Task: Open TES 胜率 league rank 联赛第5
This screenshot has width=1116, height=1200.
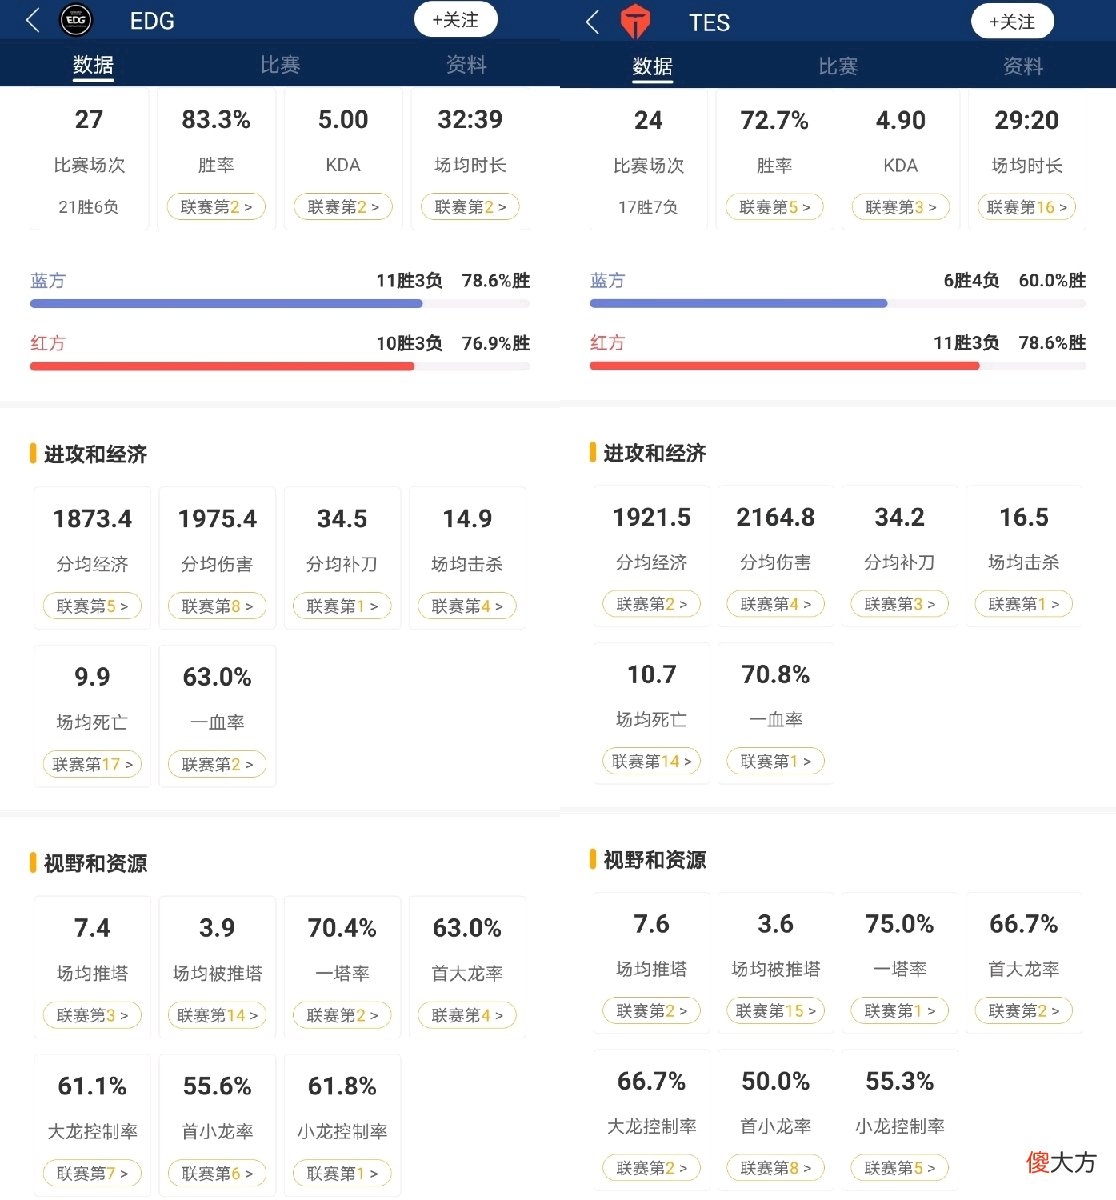Action: 775,207
